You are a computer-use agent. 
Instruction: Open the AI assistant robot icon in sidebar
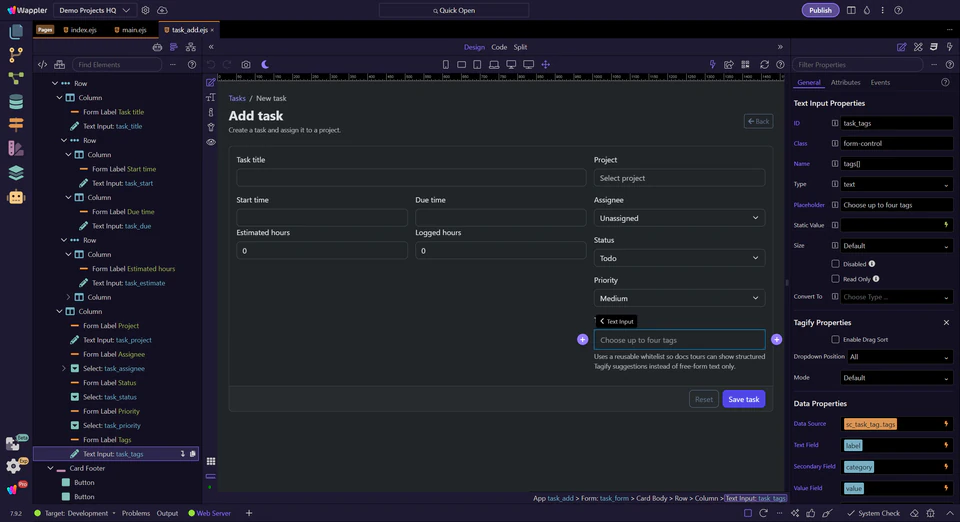pyautogui.click(x=16, y=197)
